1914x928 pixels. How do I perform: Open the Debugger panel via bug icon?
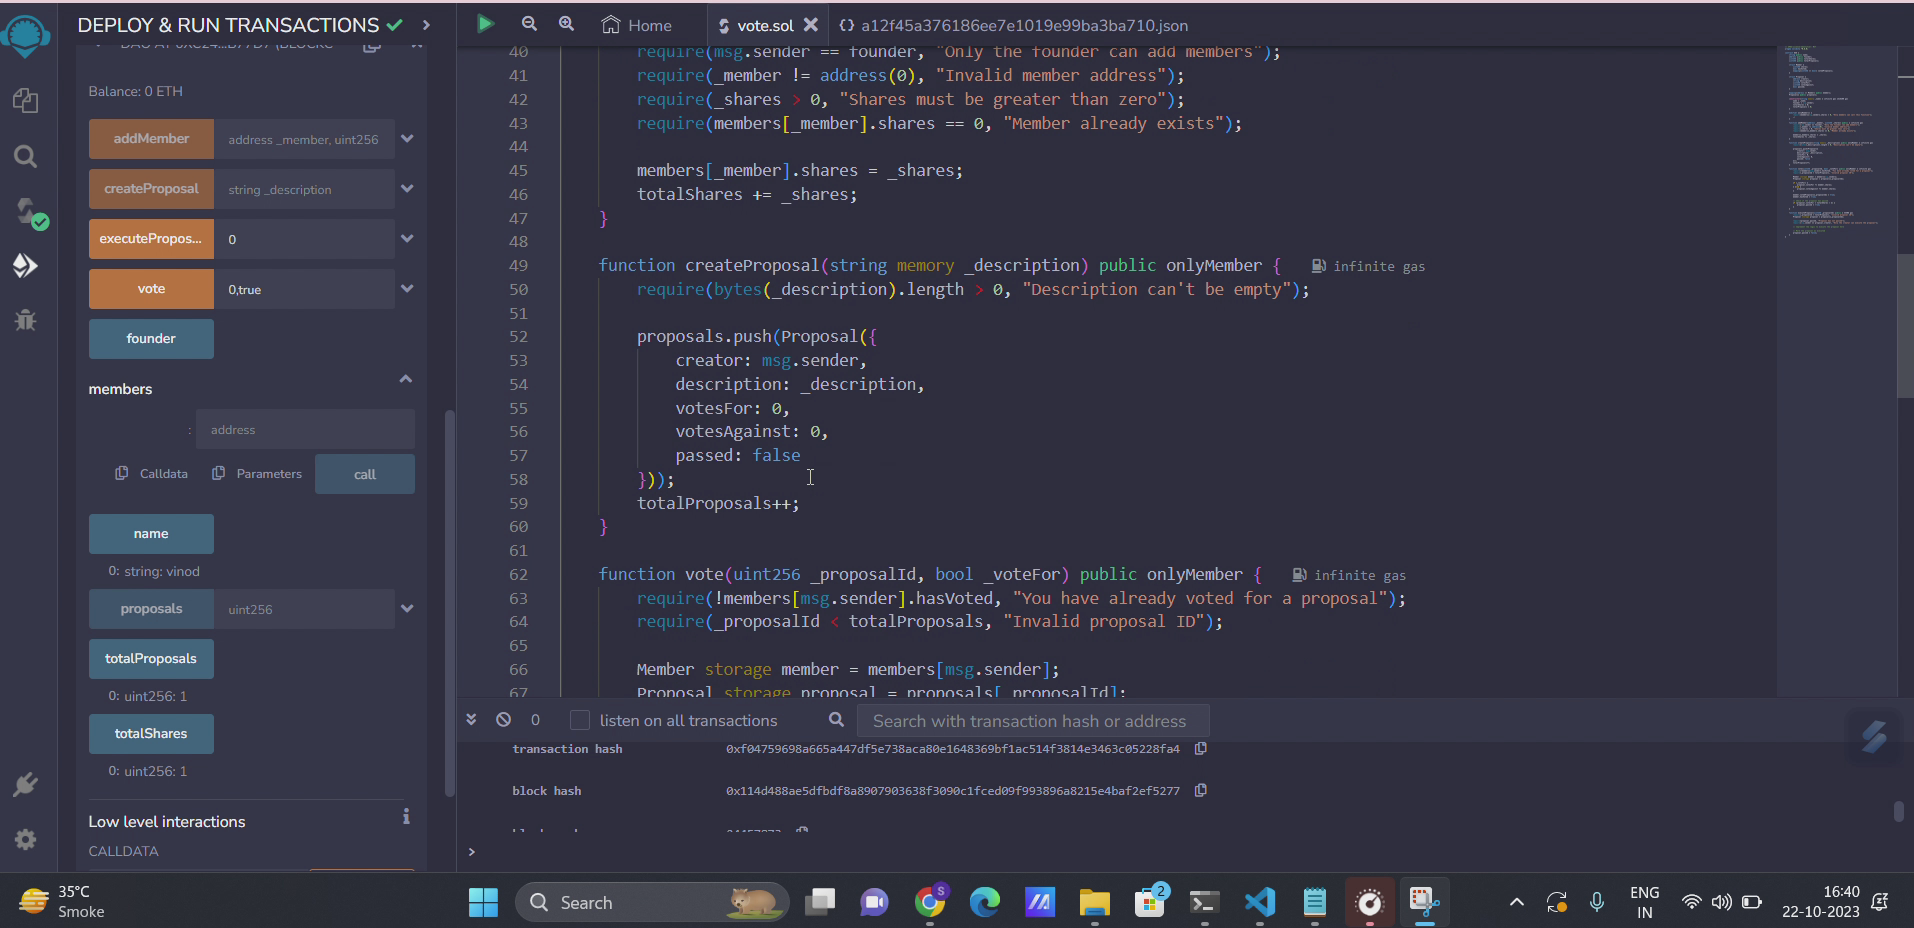[x=25, y=320]
